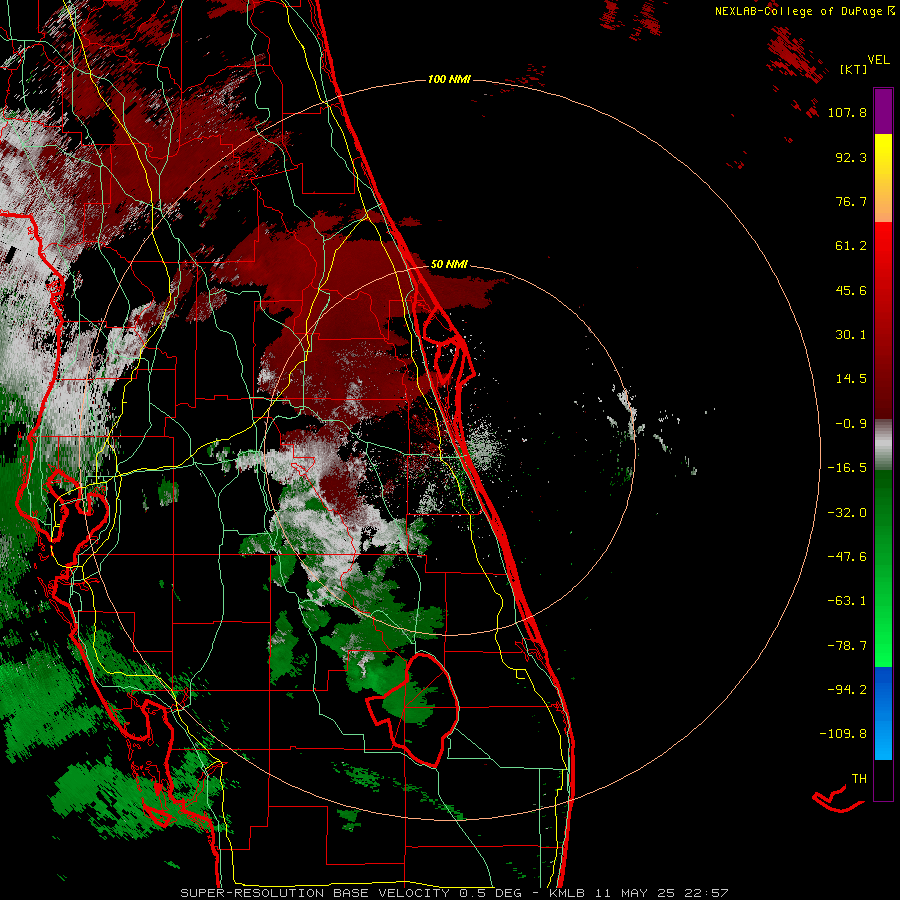Select the 107.8 velocity scale value
Viewport: 900px width, 900px height.
pyautogui.click(x=847, y=112)
